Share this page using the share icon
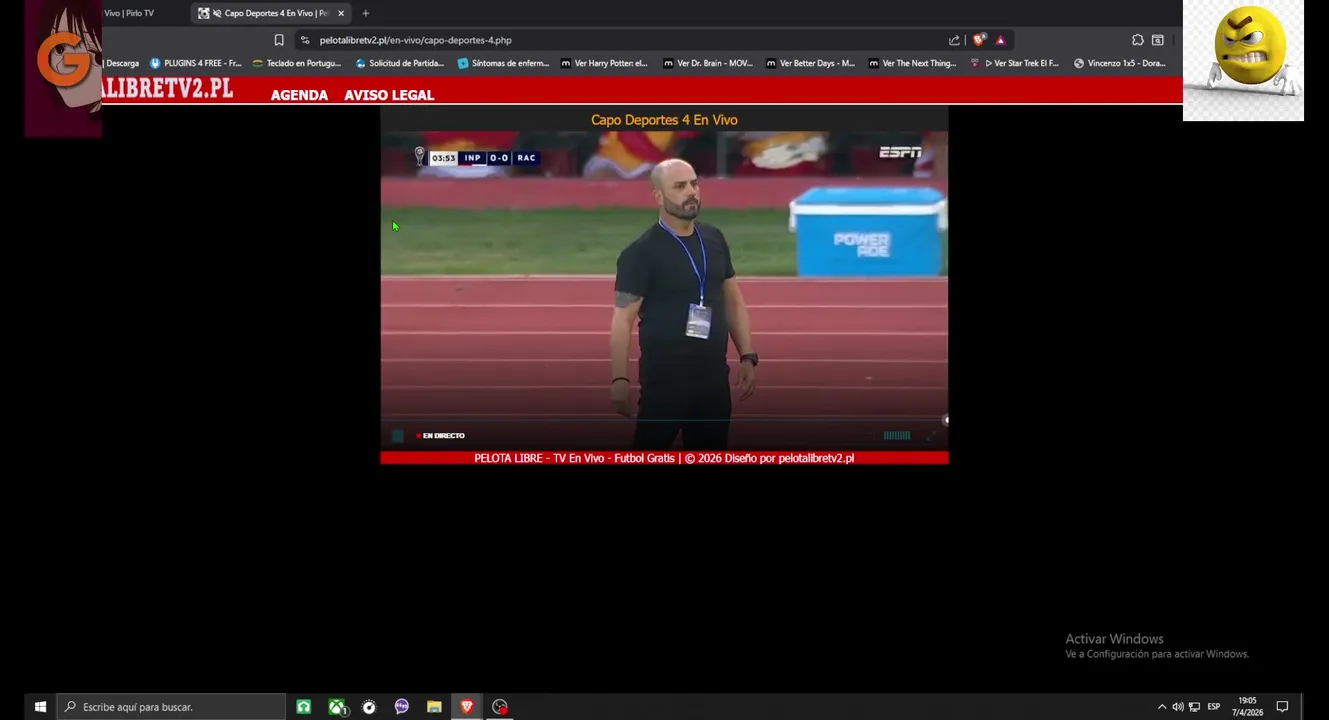The height and width of the screenshot is (720, 1329). click(x=954, y=40)
